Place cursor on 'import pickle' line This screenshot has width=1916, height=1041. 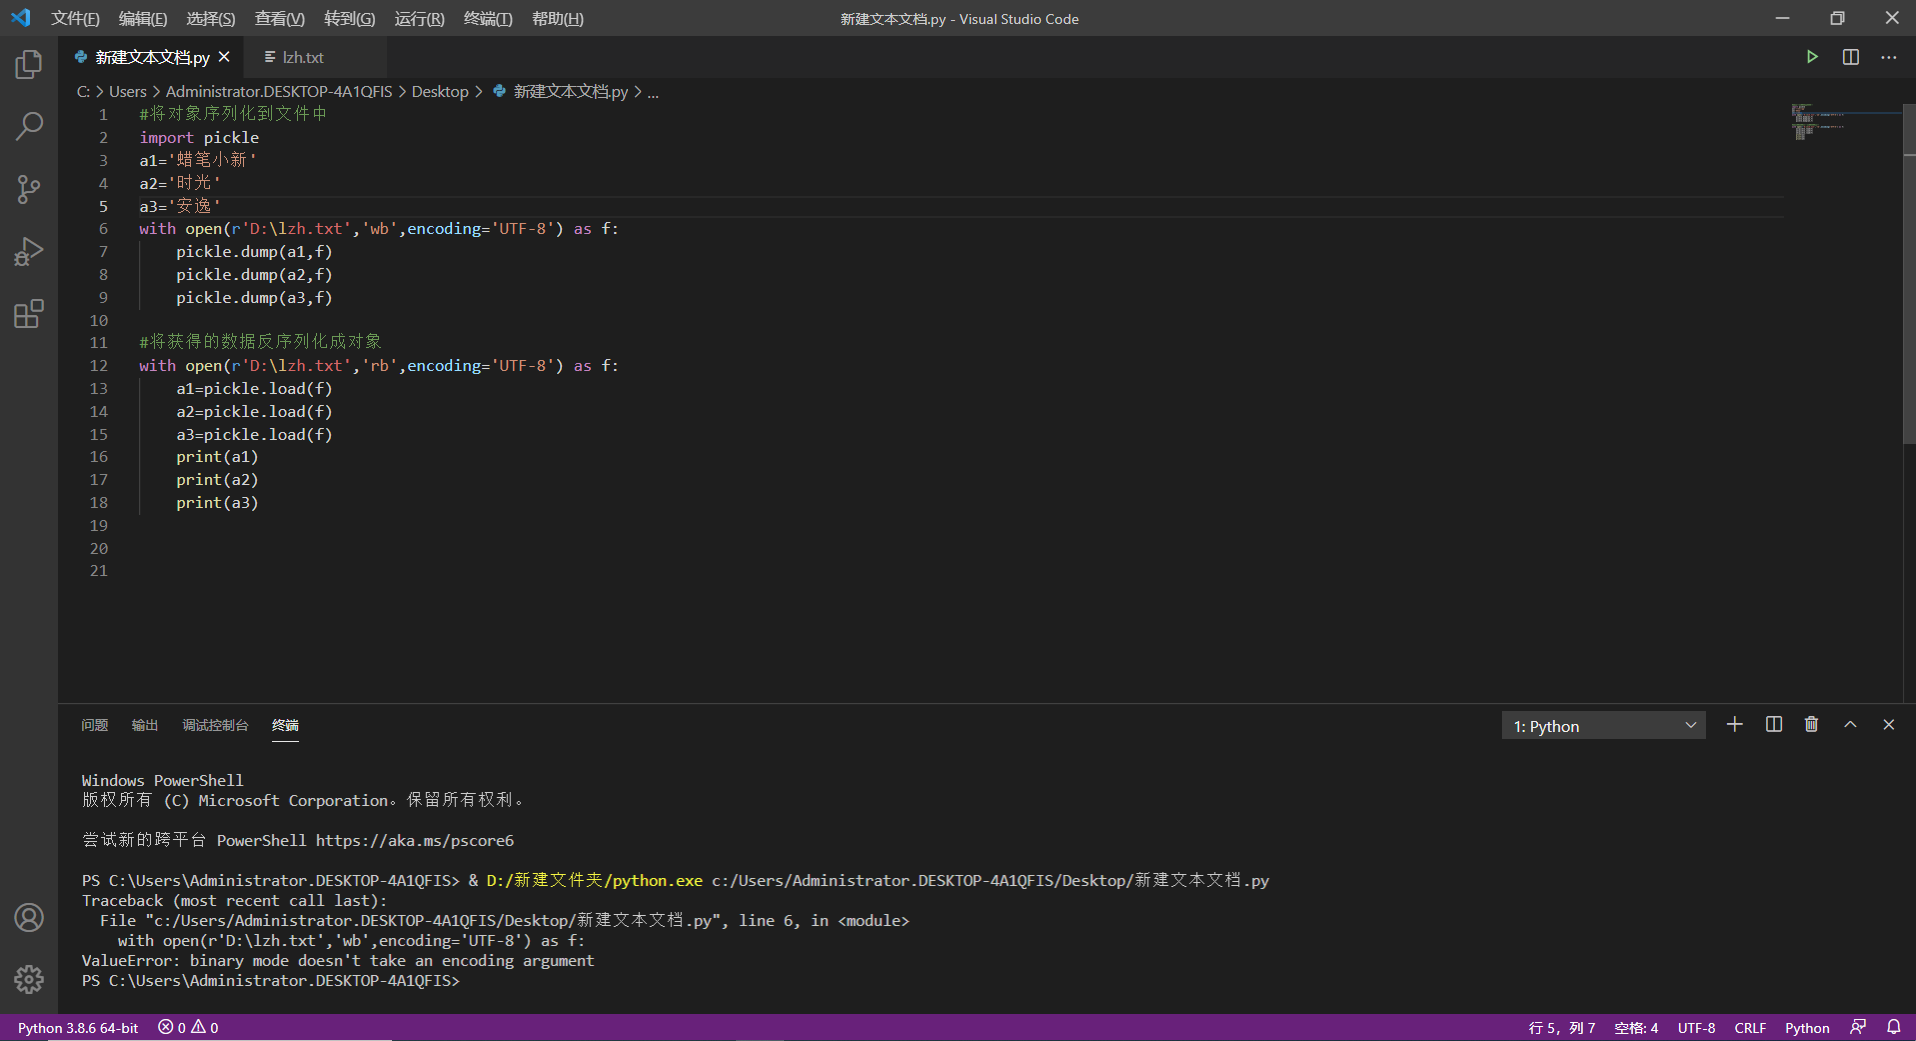coord(199,138)
